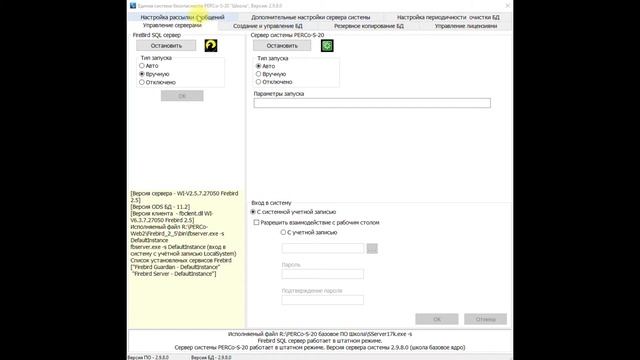Screen dimensions: 640x360
Task: Click Версия ПО - 2.9.8.0 in status bar
Action: pos(148,357)
